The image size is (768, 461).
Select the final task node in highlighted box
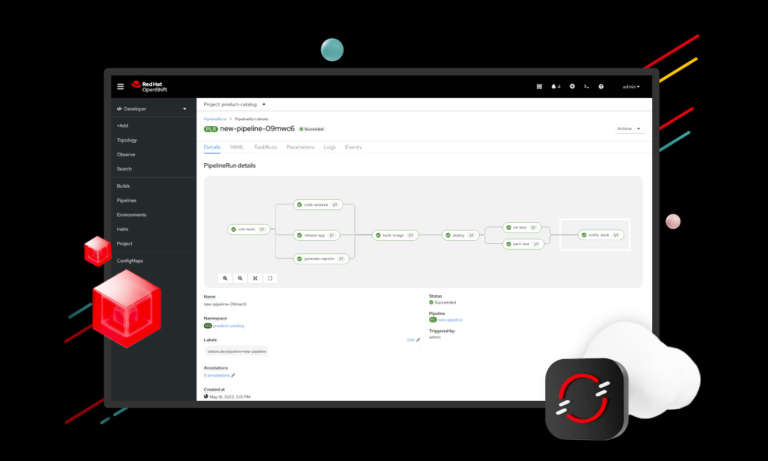(x=600, y=235)
